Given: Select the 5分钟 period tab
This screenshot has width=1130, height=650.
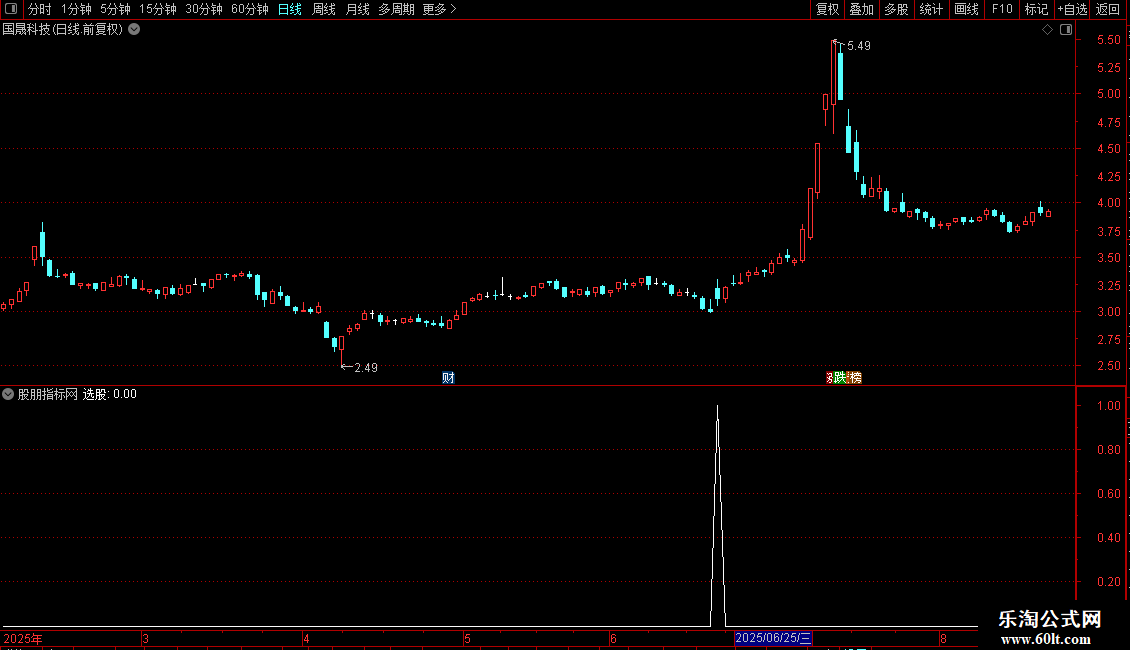Looking at the screenshot, I should [115, 9].
